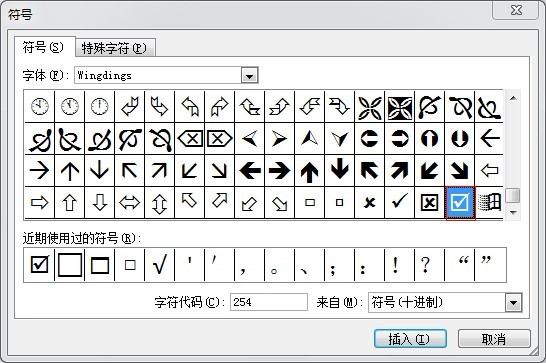
Task: Open the 来自 符号(十进制) dropdown
Action: [x=514, y=302]
